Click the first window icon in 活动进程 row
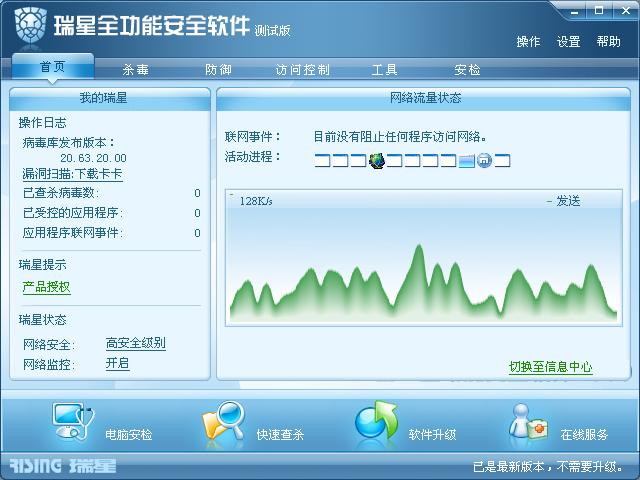 coord(322,161)
